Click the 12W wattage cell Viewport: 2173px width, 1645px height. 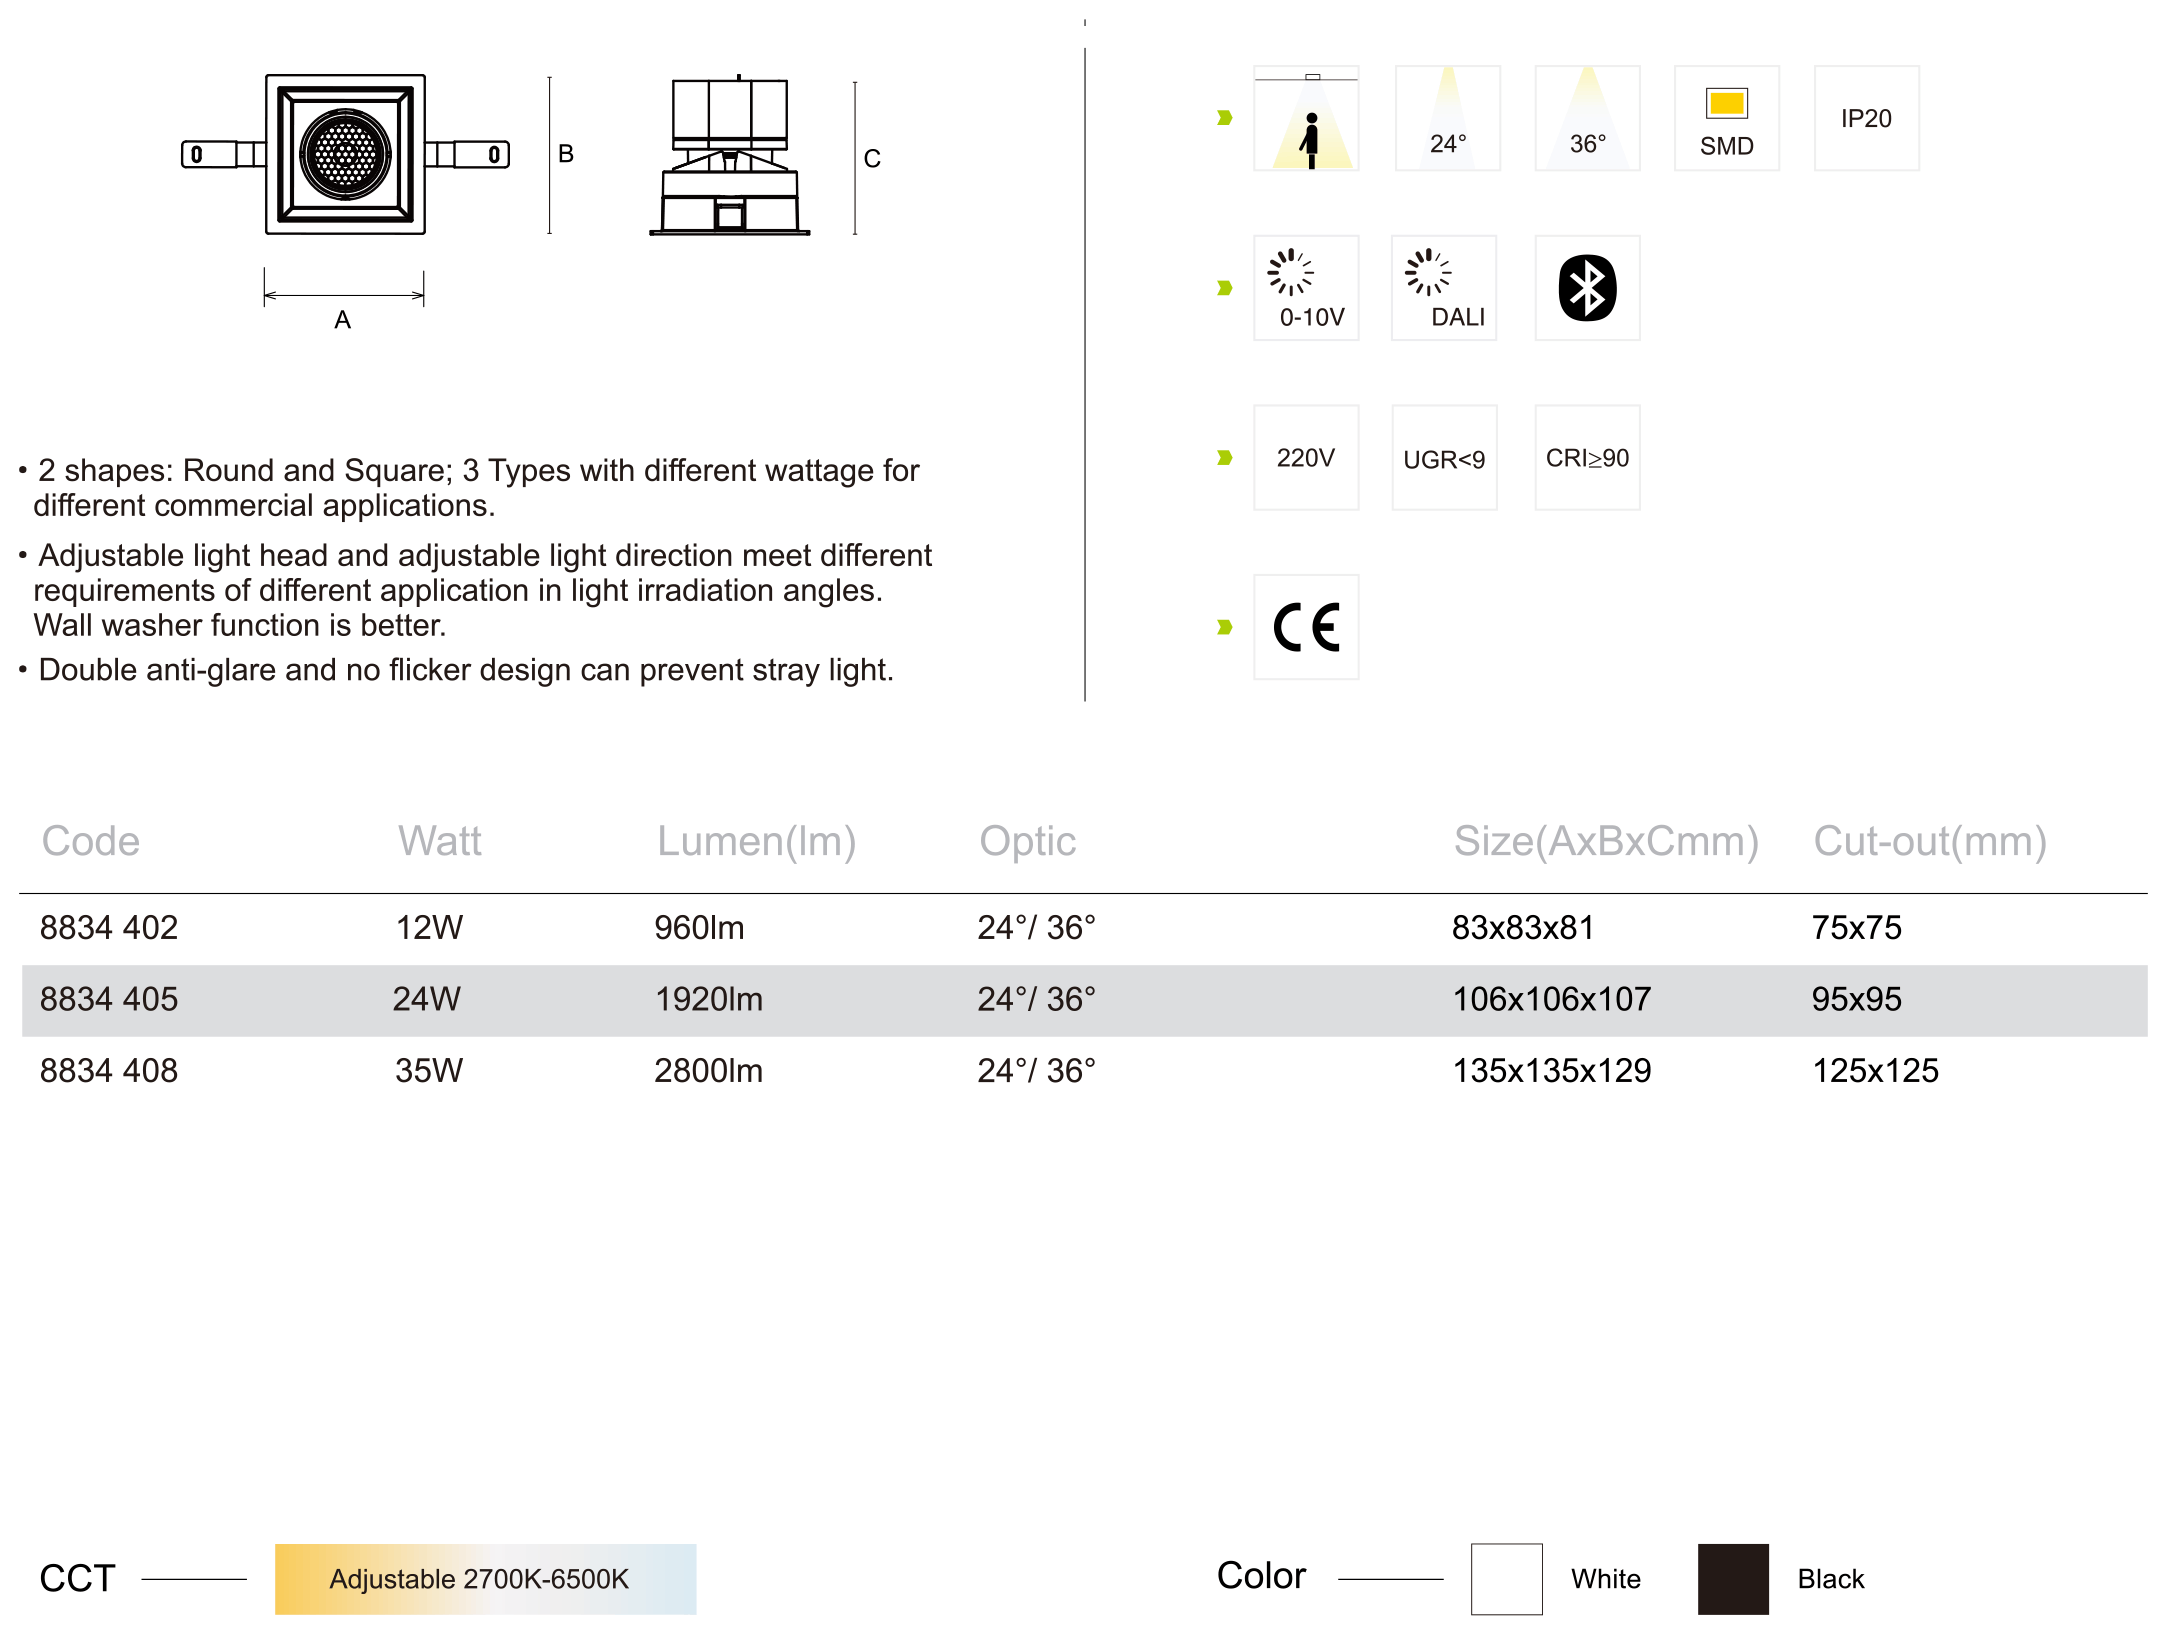pos(429,928)
